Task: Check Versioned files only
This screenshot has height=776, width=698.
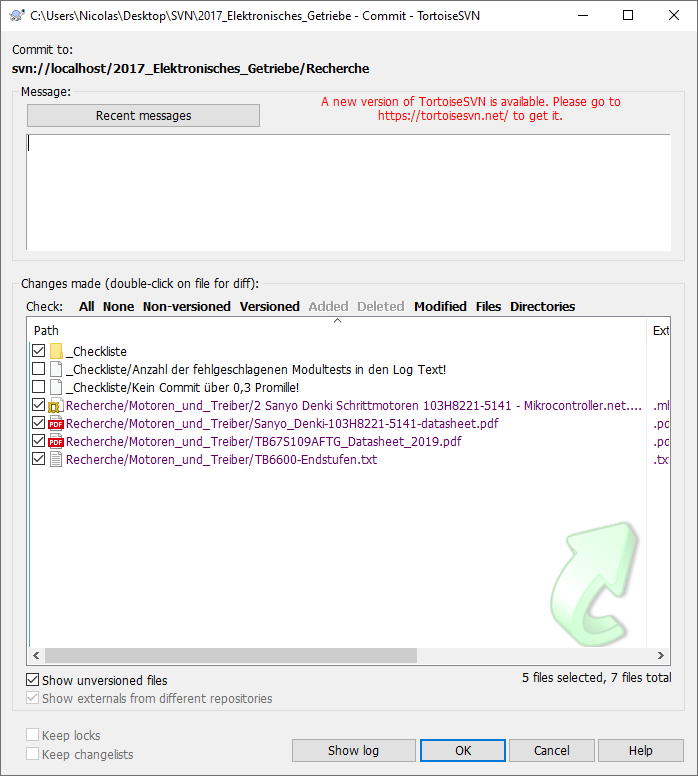Action: point(270,307)
